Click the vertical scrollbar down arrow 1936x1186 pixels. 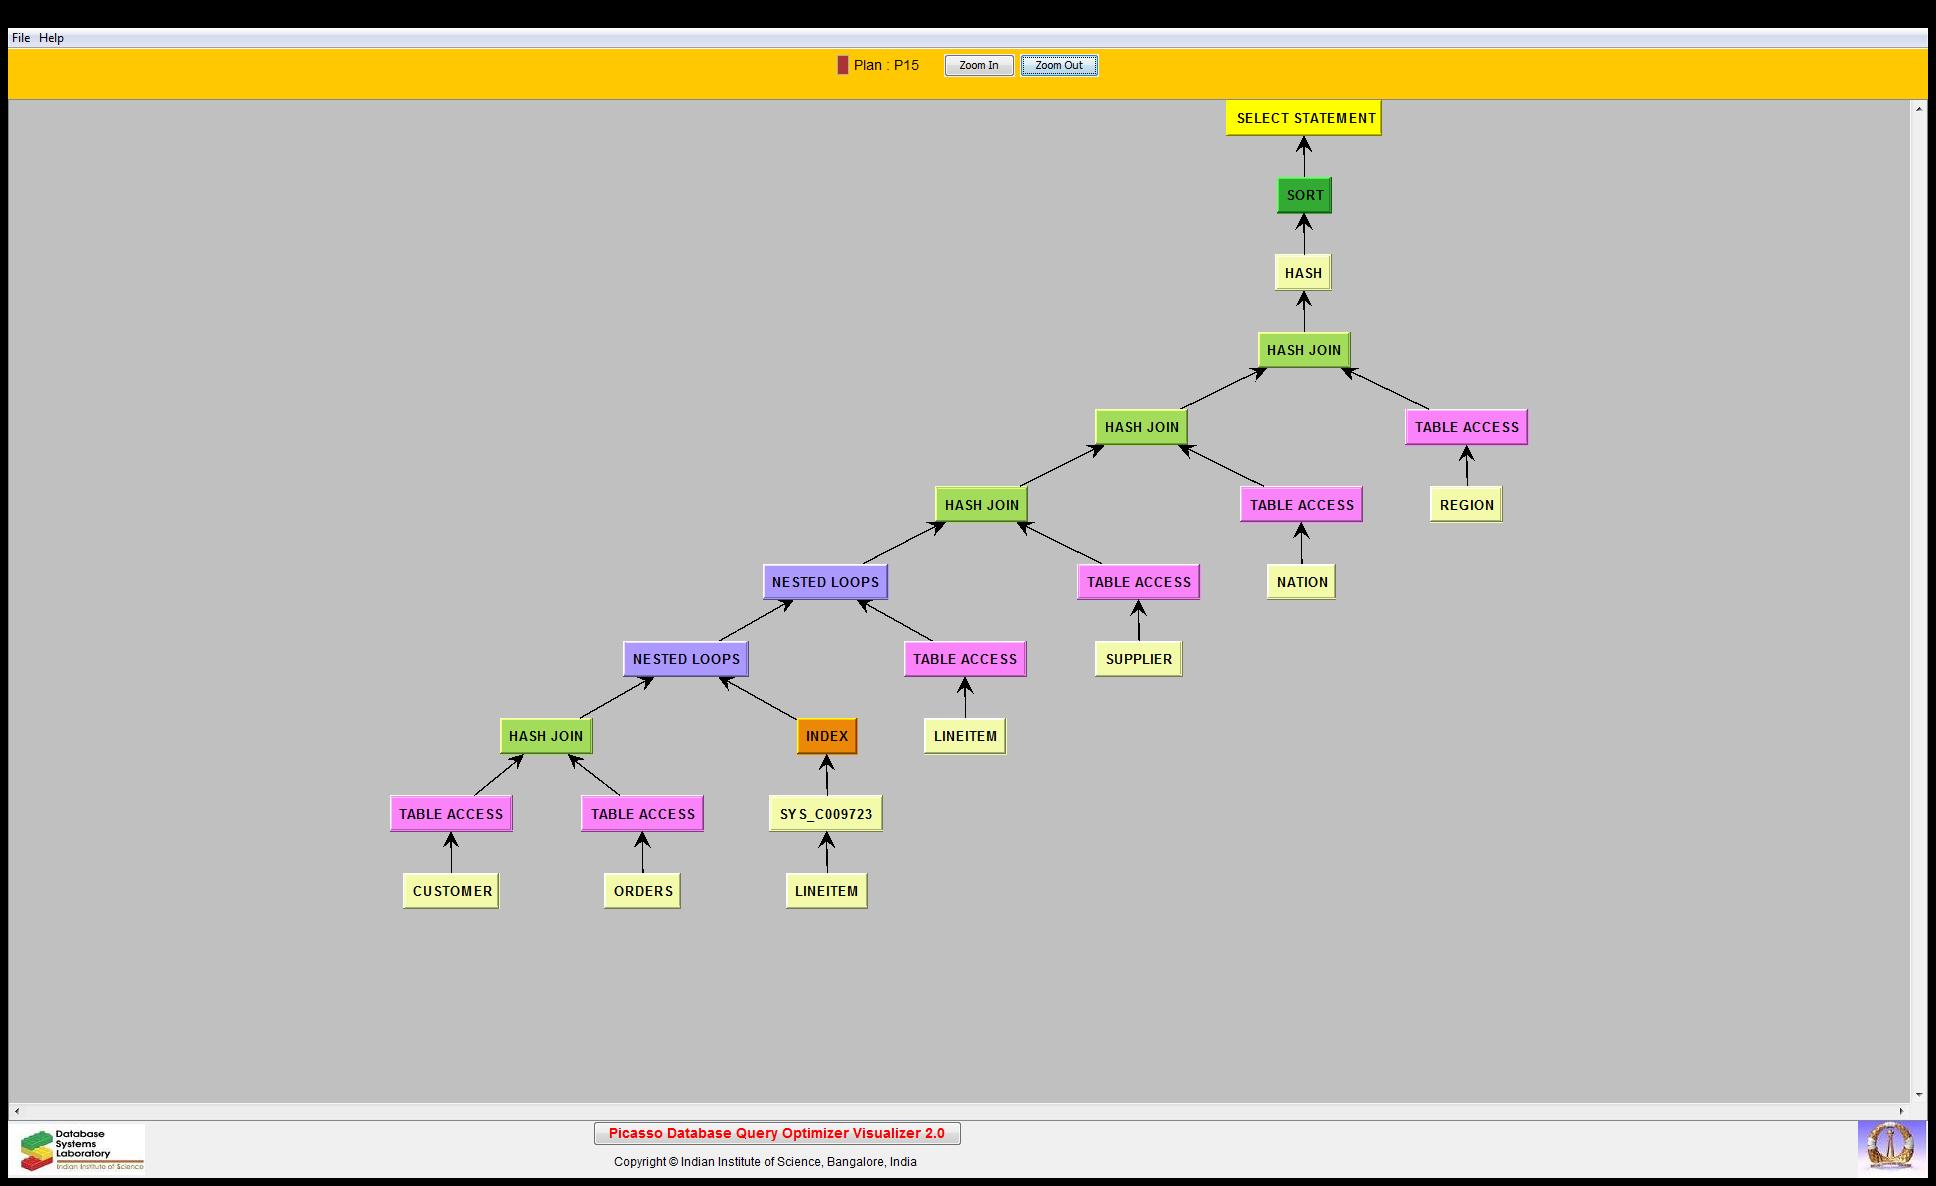tap(1918, 1095)
